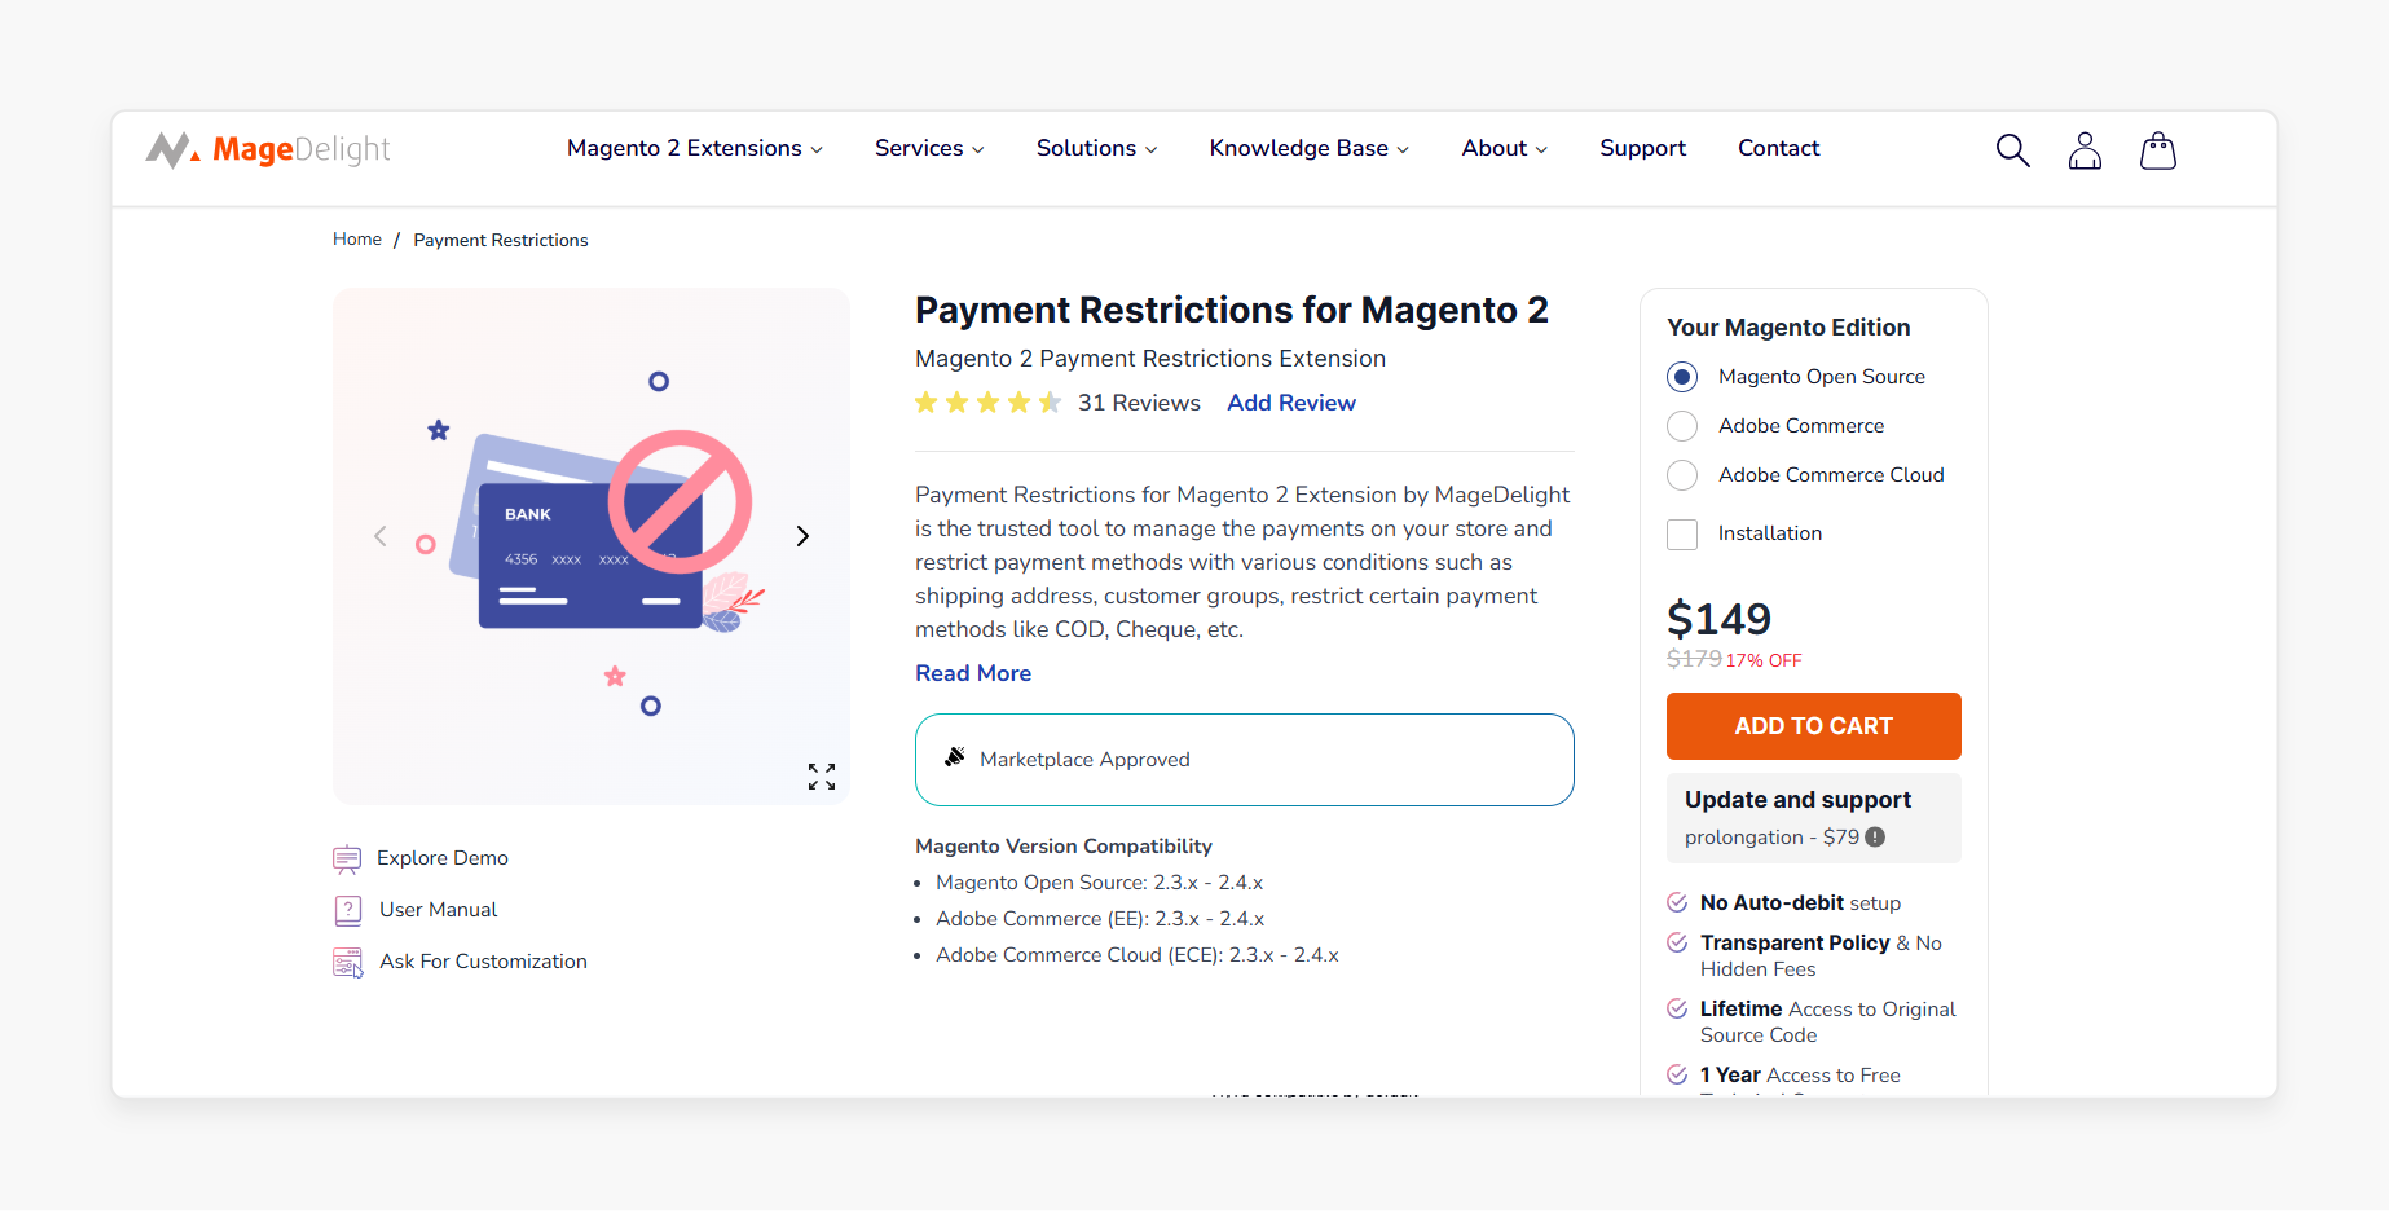Click the Update and support panel
Screen dimensions: 2389x1211
point(1813,817)
